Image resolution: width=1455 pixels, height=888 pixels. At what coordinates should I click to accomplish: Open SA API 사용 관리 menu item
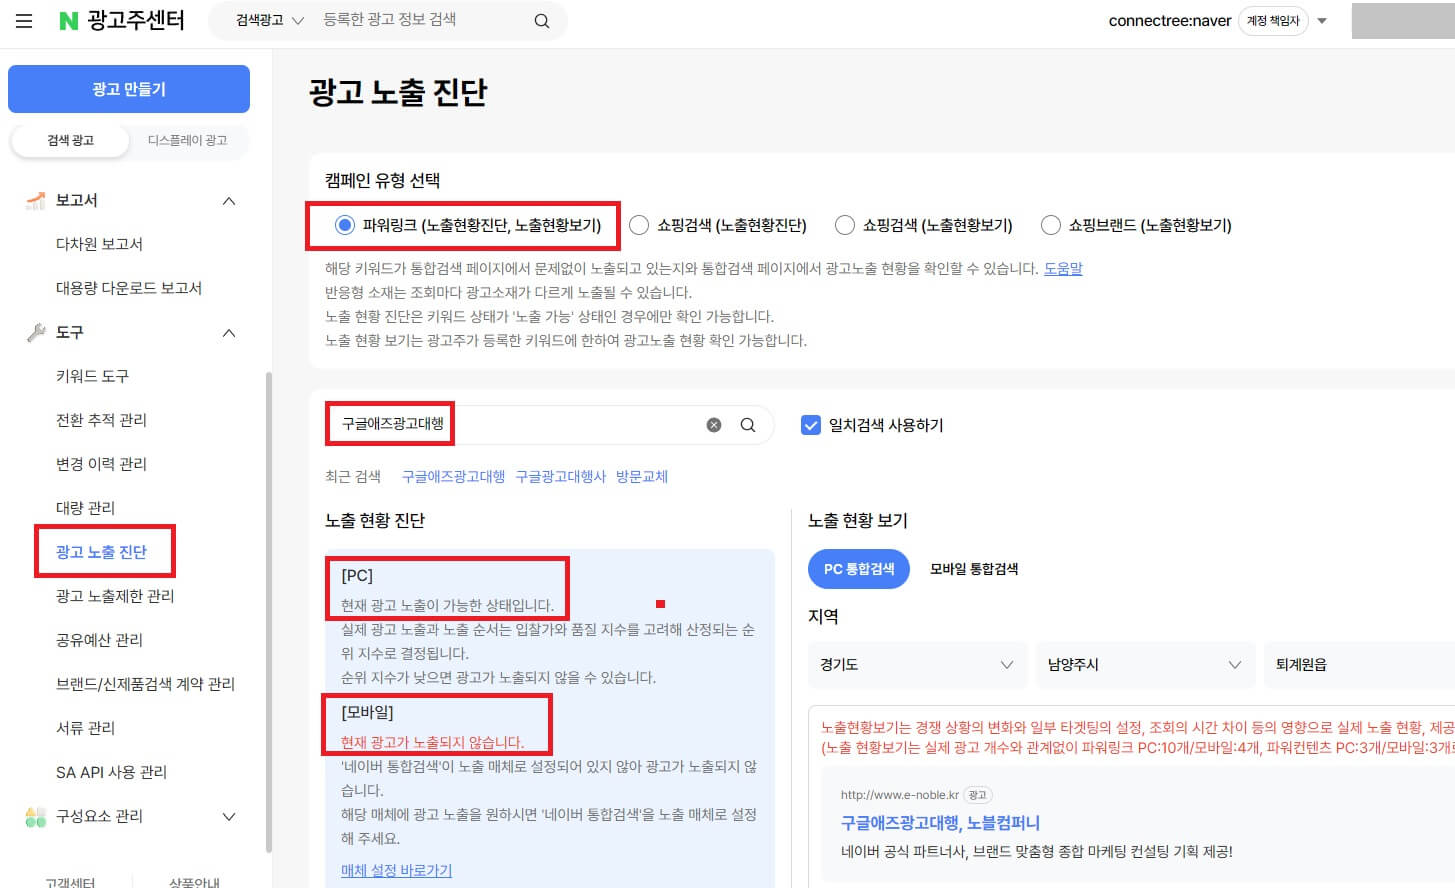point(111,772)
